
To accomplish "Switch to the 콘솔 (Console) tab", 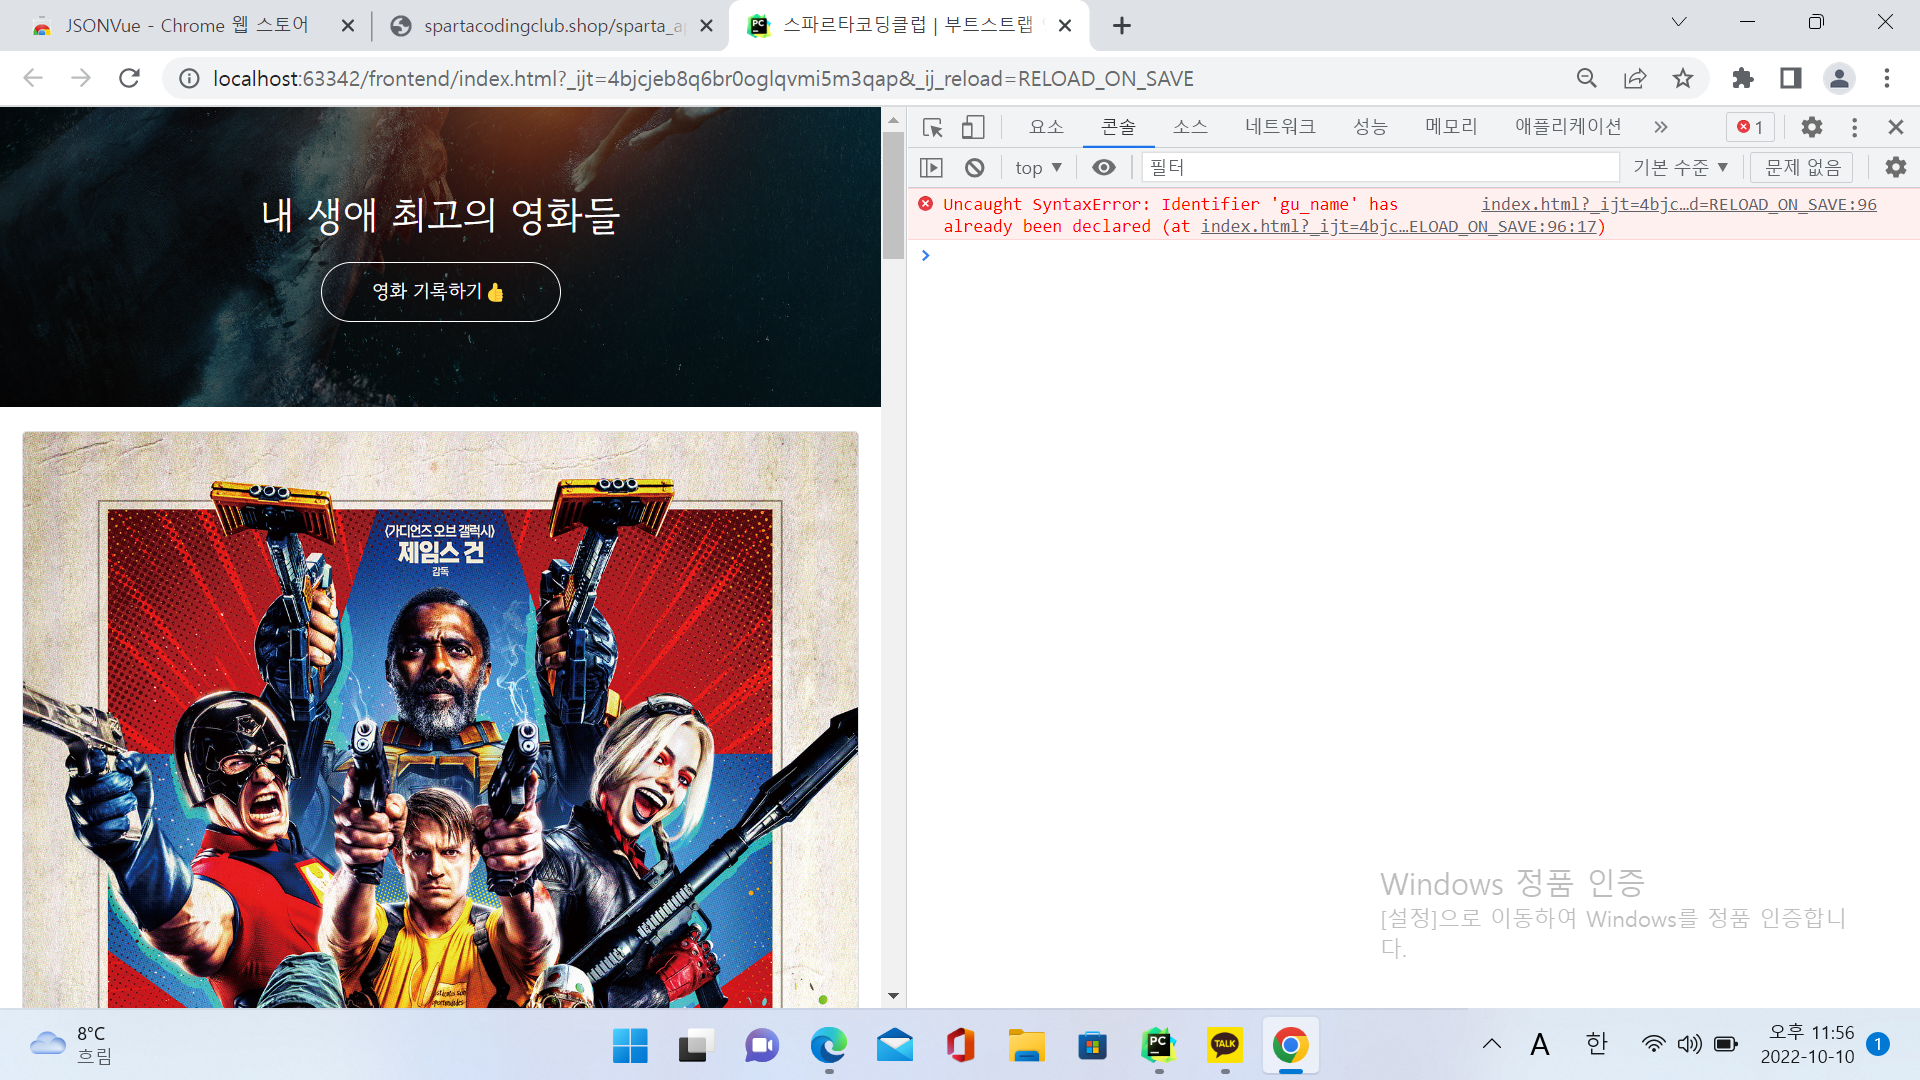I will click(x=1118, y=127).
